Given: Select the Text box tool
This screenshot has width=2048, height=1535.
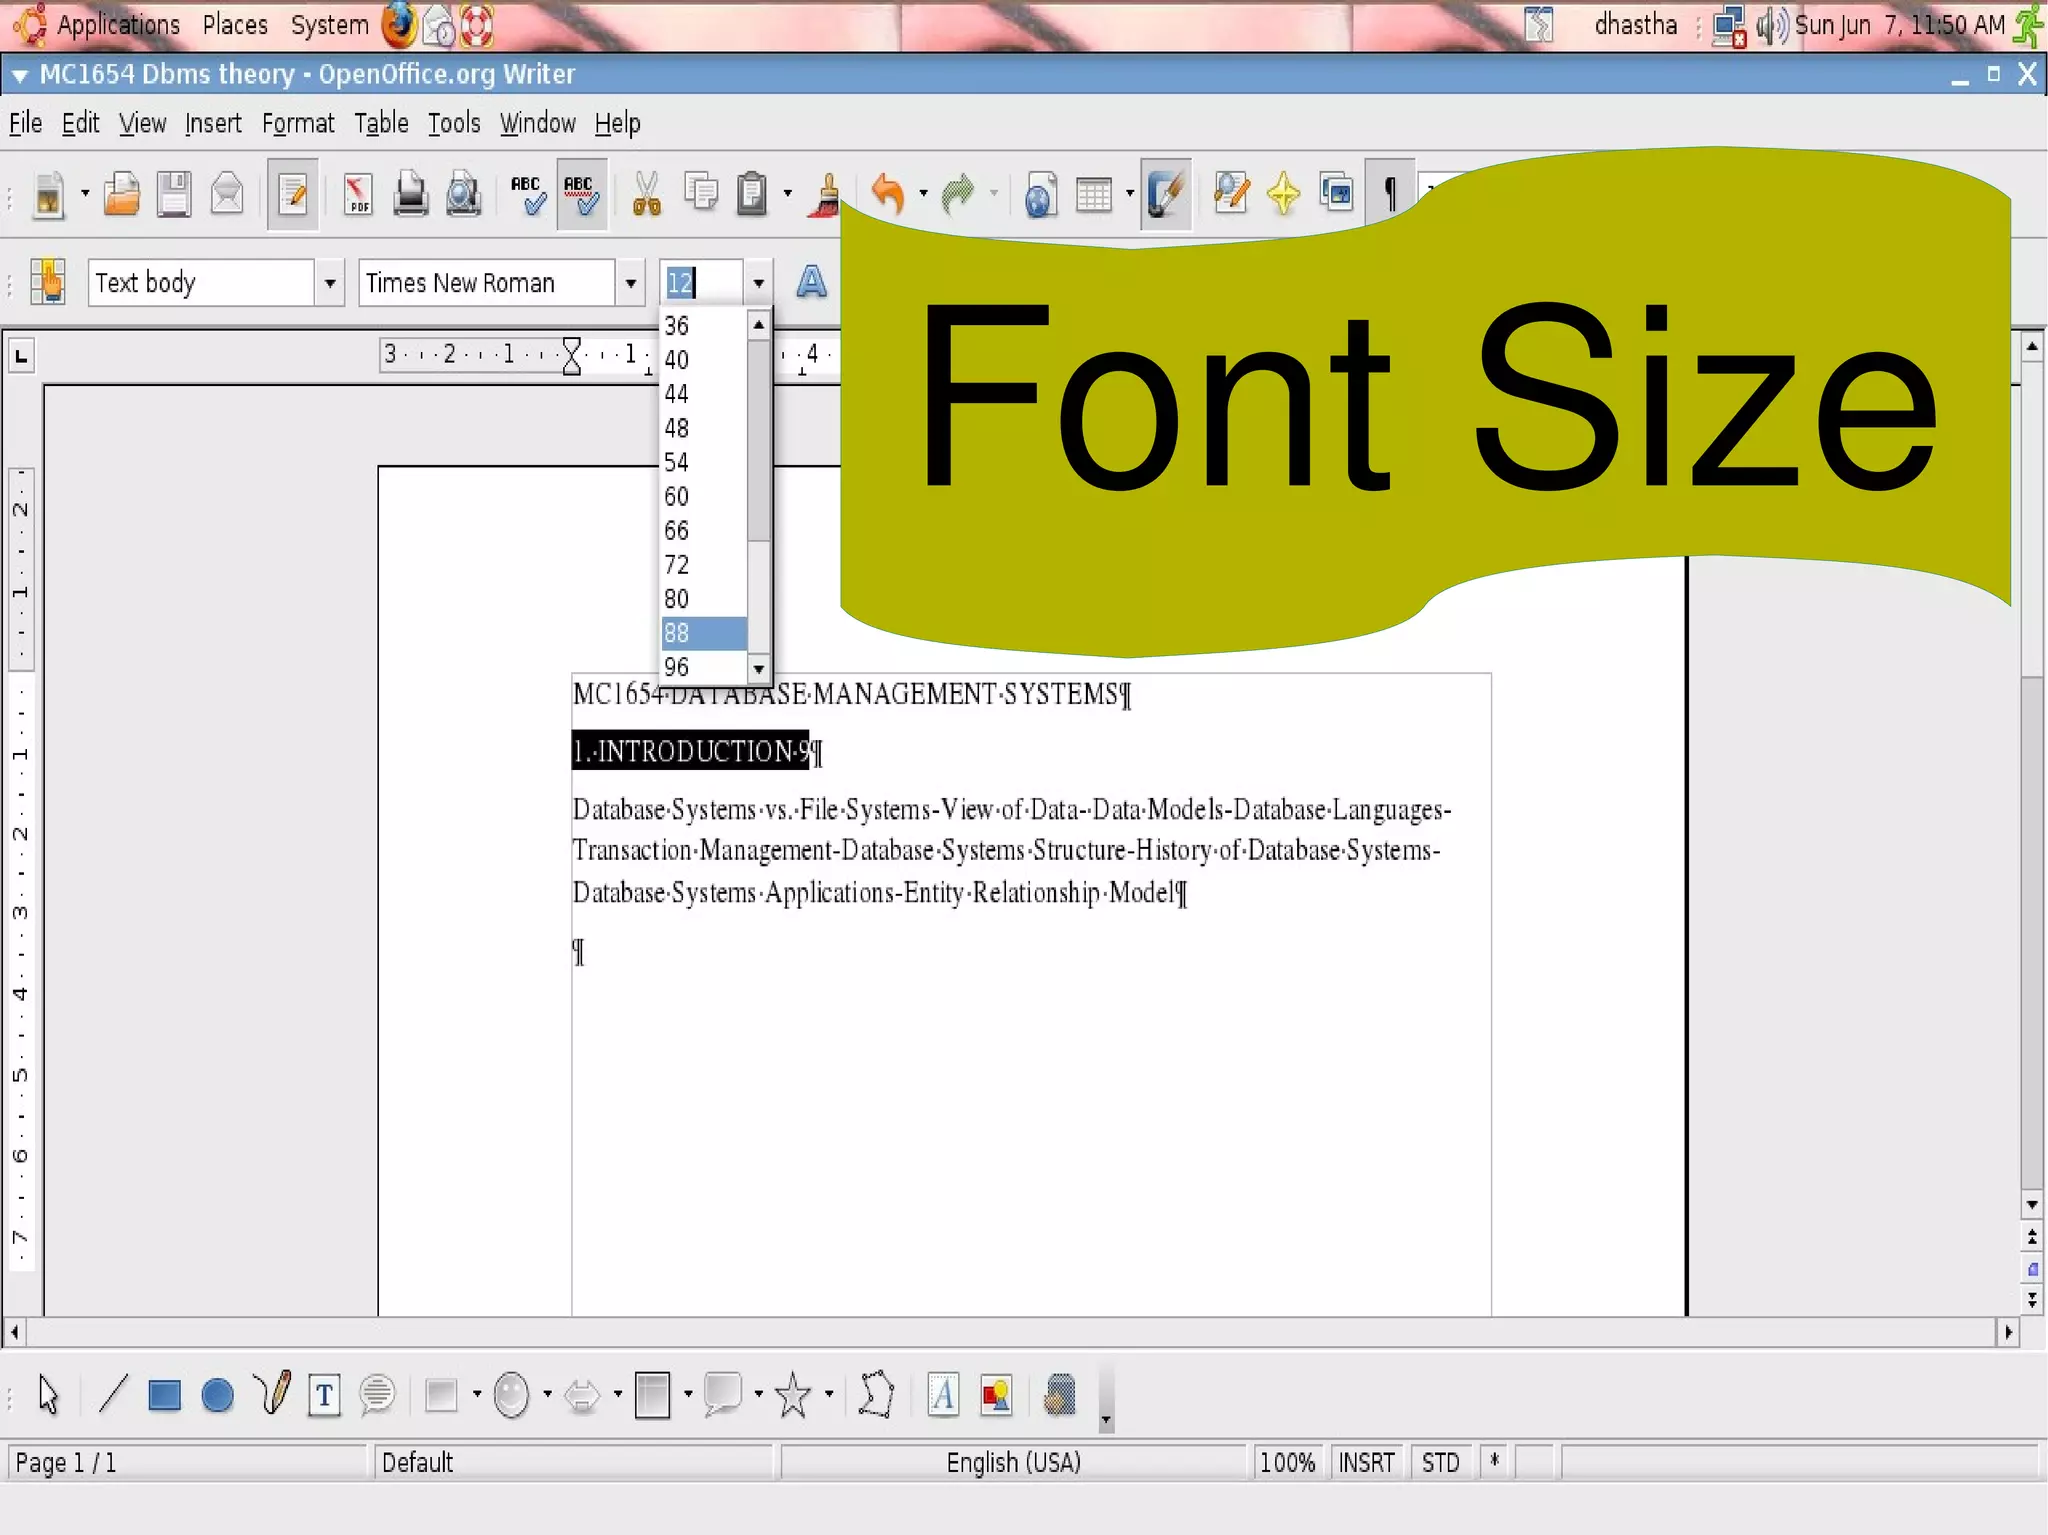Looking at the screenshot, I should 324,1395.
